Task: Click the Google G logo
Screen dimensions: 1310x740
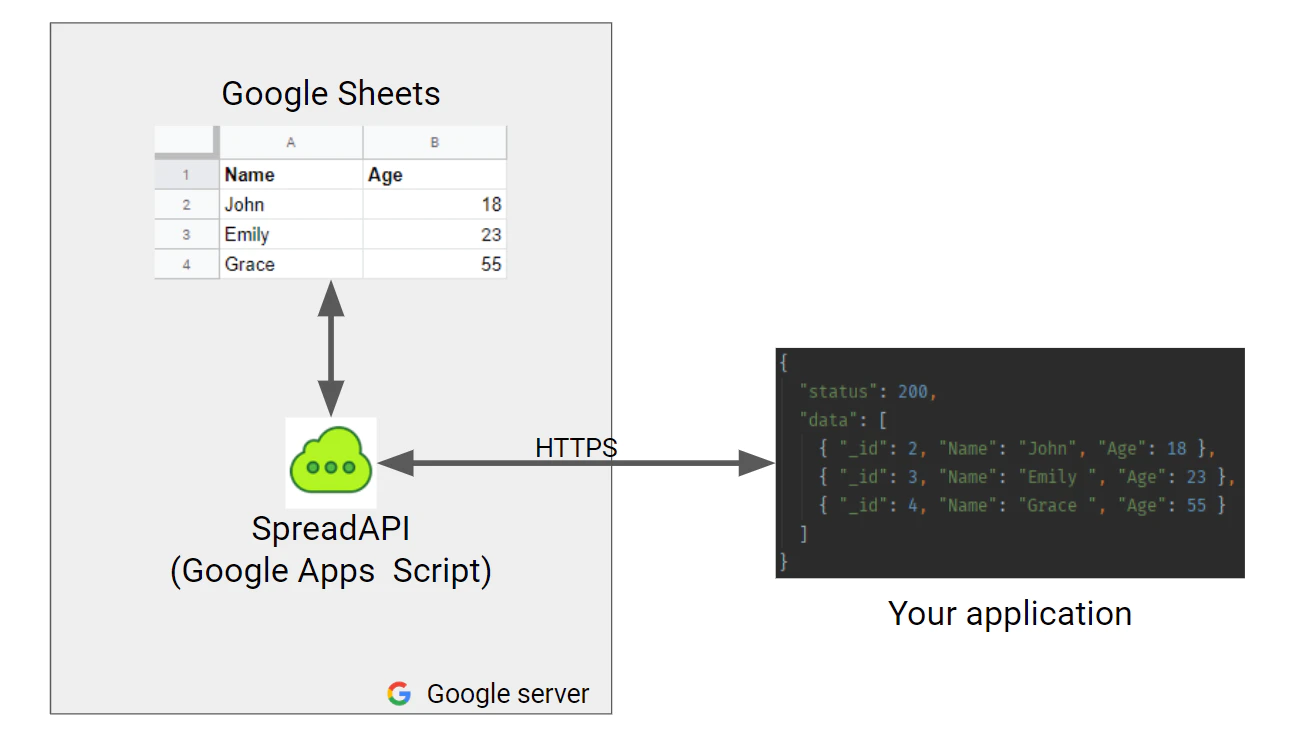Action: (399, 694)
